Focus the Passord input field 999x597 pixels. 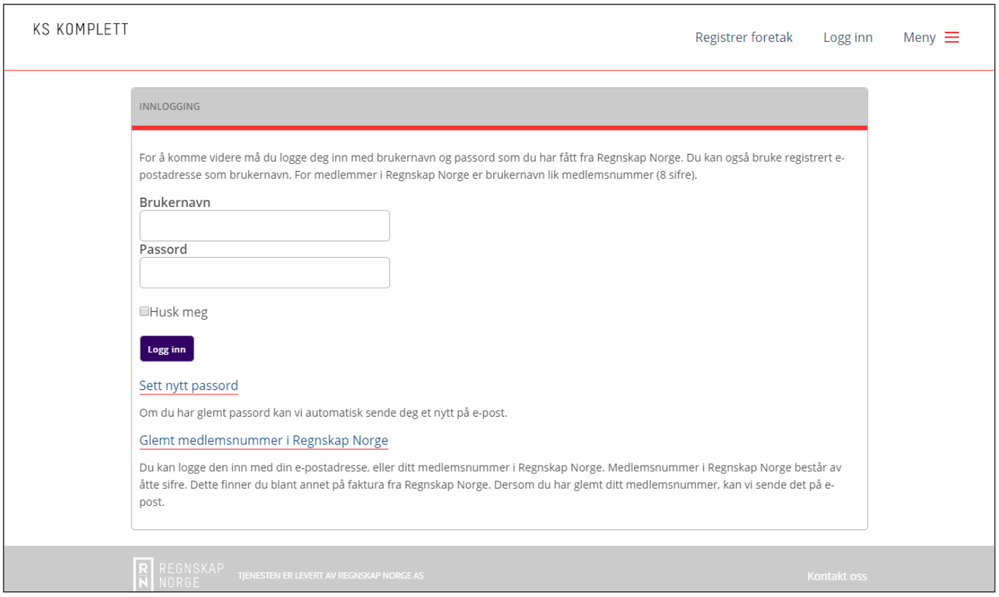pyautogui.click(x=264, y=273)
